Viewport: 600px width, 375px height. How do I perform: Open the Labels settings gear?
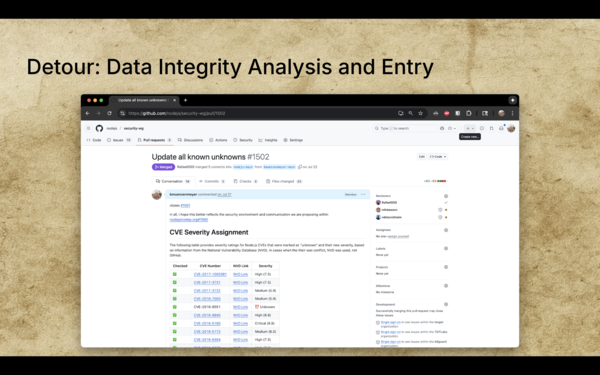[x=446, y=248]
